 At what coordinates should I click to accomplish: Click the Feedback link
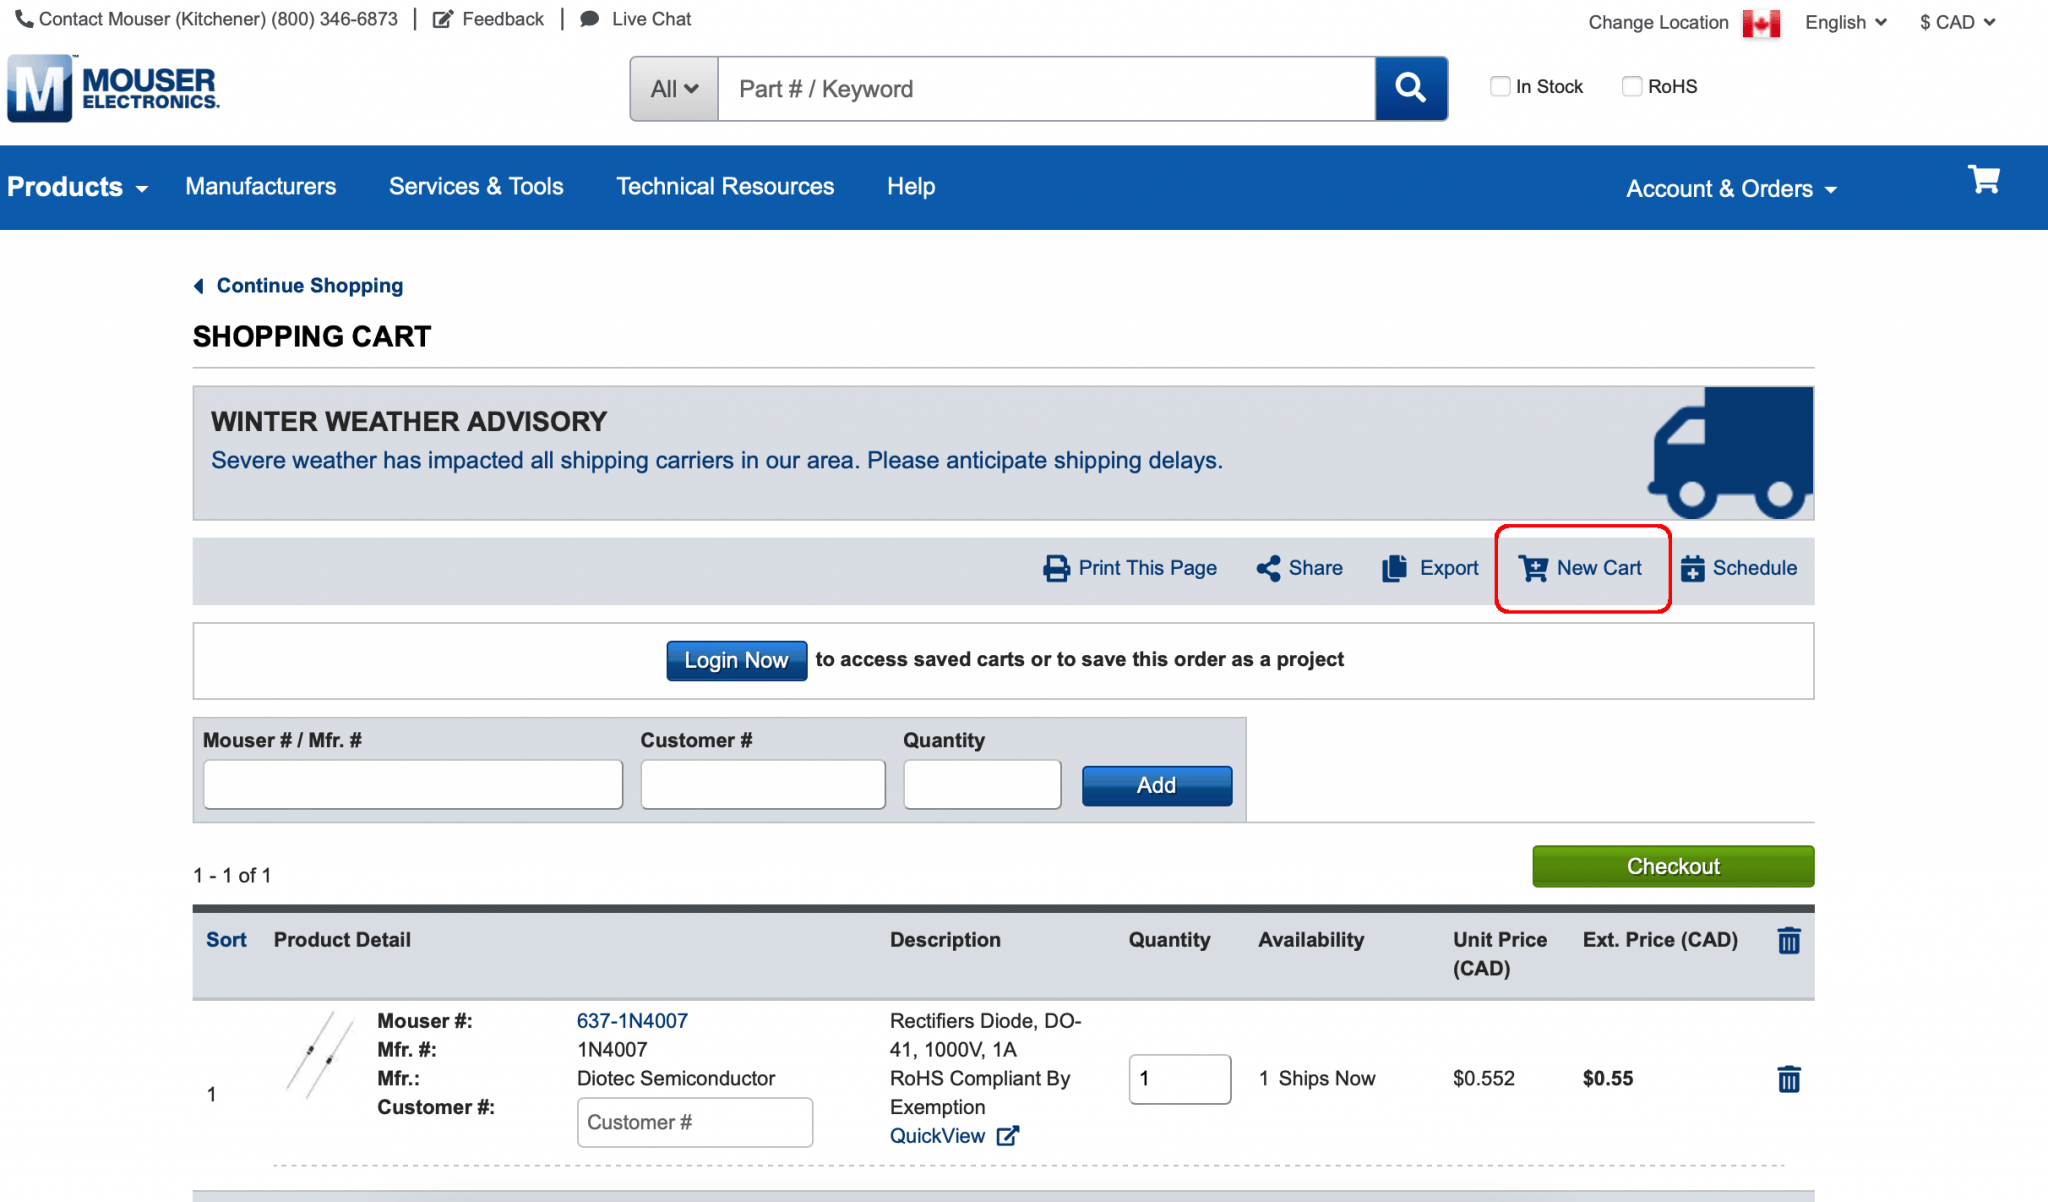click(x=502, y=19)
